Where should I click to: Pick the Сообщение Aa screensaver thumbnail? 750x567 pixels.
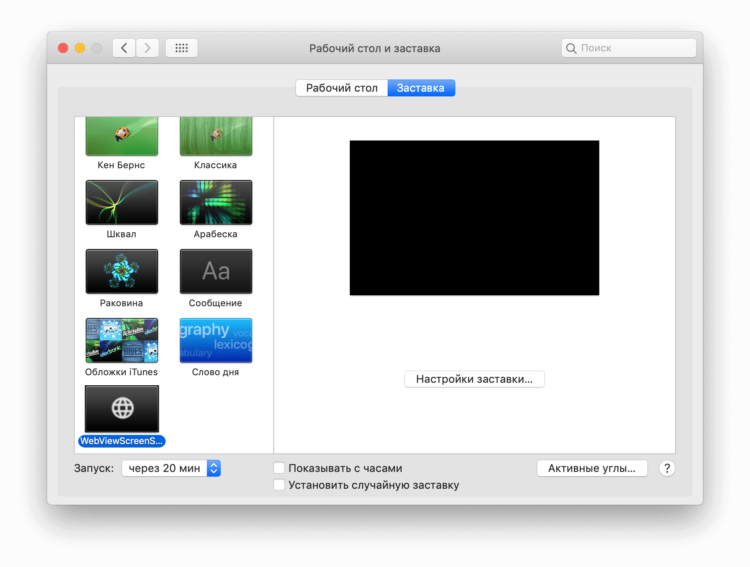[216, 271]
